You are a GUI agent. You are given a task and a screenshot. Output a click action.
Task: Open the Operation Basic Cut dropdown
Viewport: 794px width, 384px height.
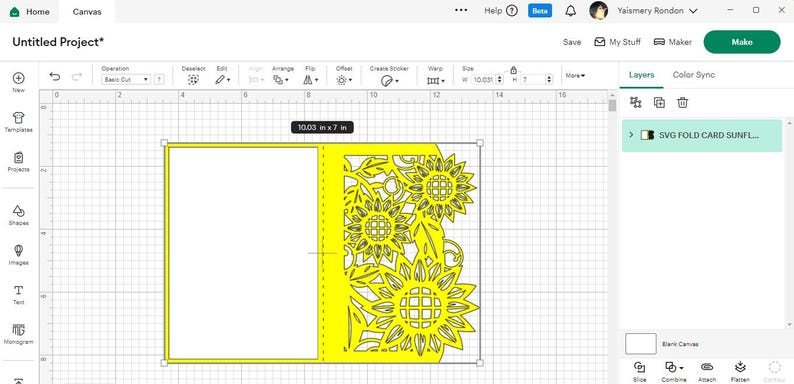[126, 80]
